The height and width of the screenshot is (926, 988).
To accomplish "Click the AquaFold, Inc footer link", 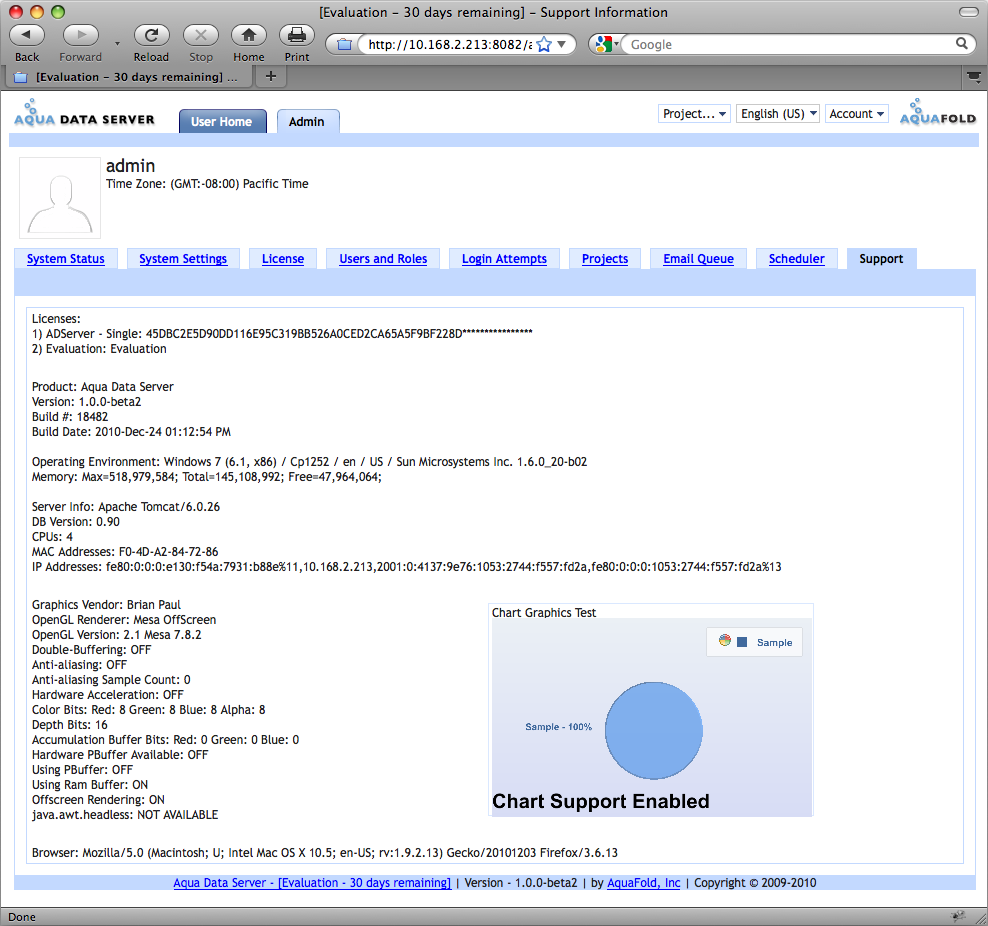I will pyautogui.click(x=643, y=883).
